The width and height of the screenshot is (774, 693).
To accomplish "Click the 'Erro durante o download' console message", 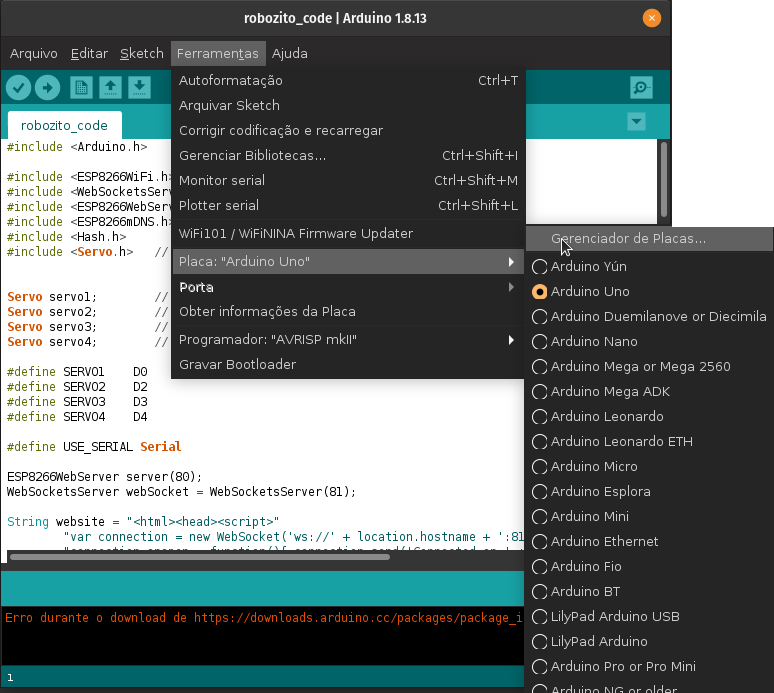I will click(263, 618).
